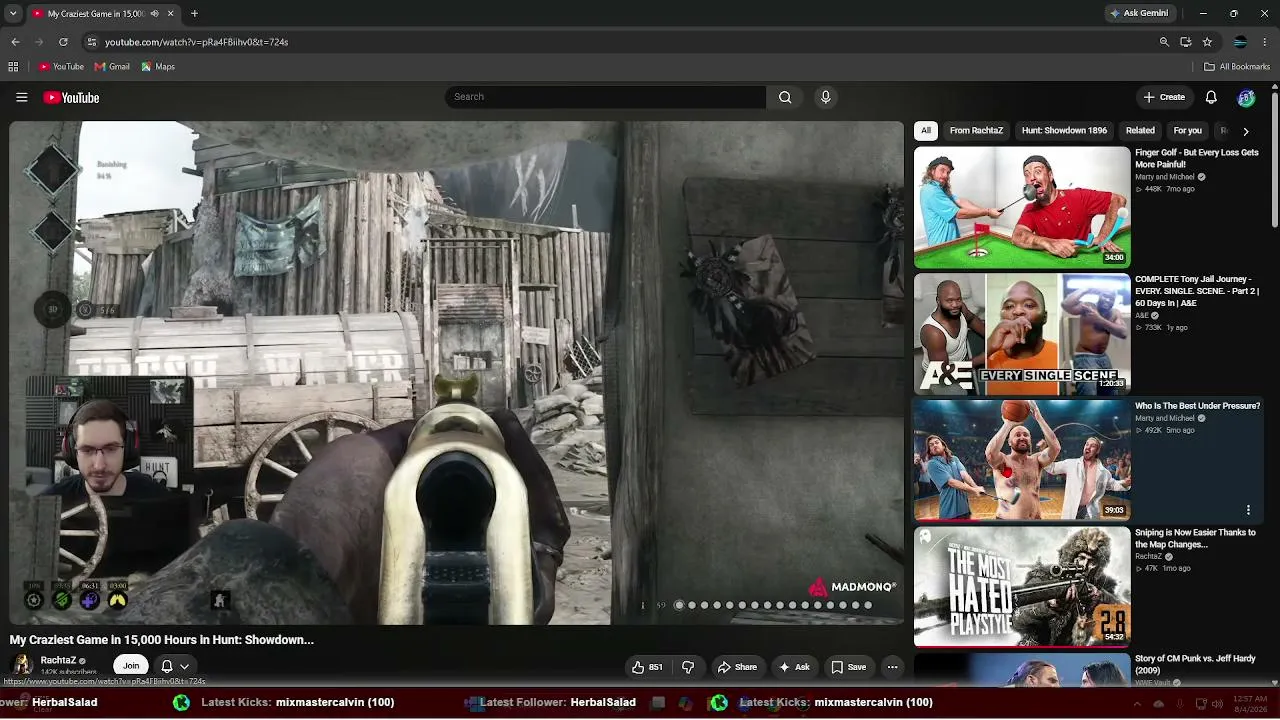Image resolution: width=1280 pixels, height=720 pixels.
Task: Zoom page using the magnifier icon
Action: click(1164, 42)
